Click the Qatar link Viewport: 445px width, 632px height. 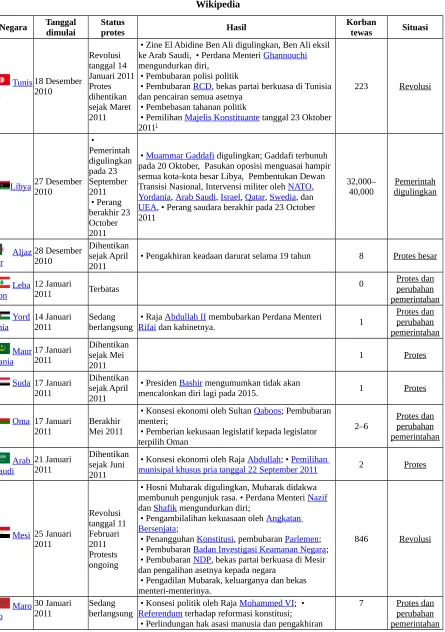pyautogui.click(x=255, y=197)
